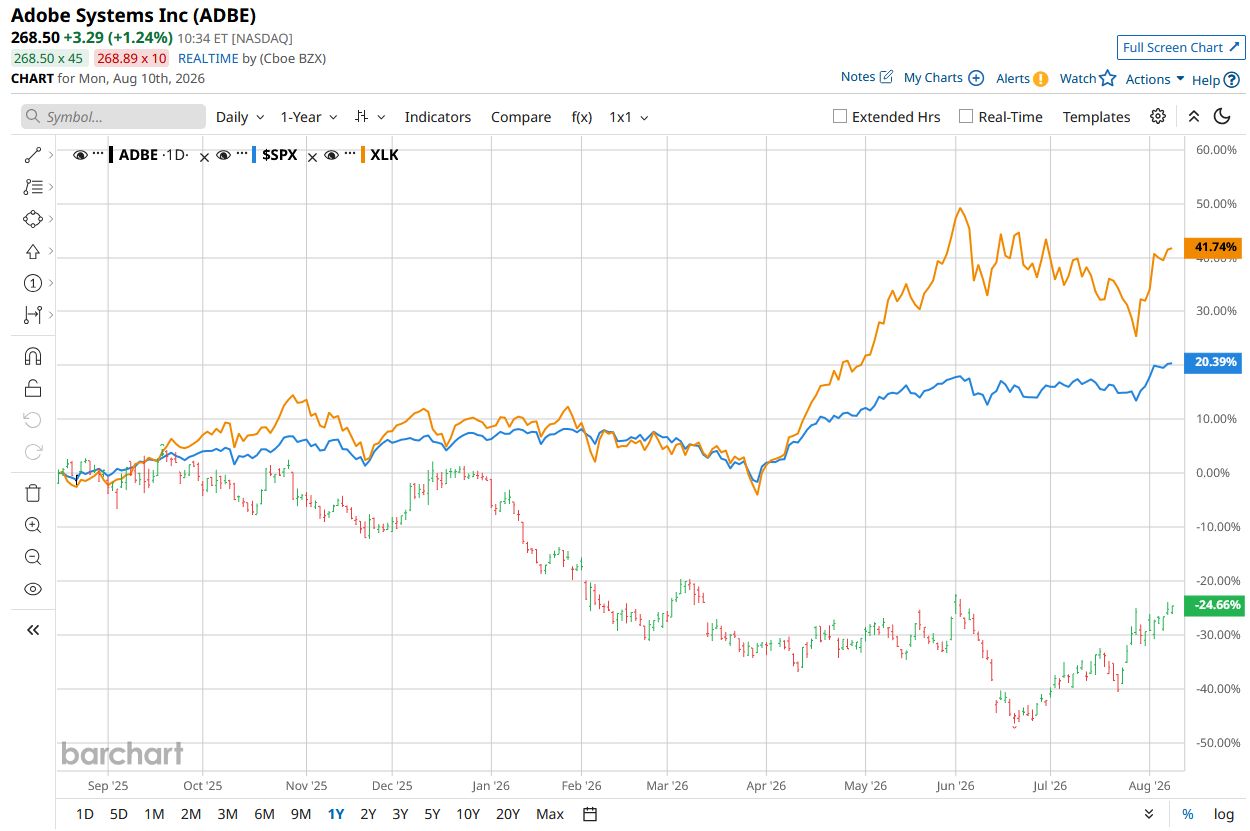The height and width of the screenshot is (831, 1250).
Task: Open the f(x) expressions button
Action: coord(582,117)
